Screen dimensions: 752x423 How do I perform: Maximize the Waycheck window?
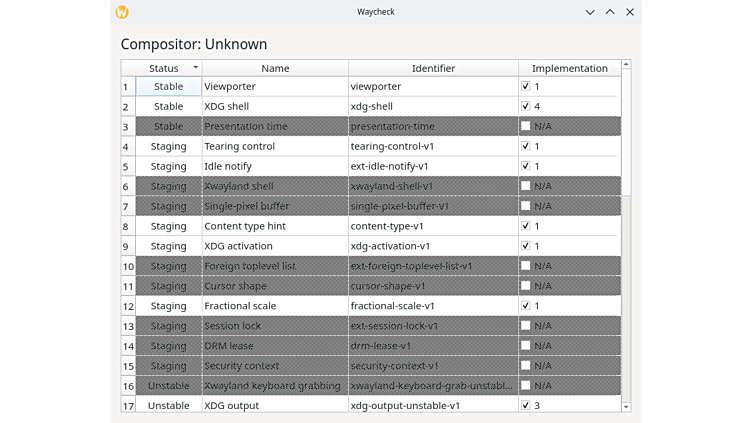609,12
